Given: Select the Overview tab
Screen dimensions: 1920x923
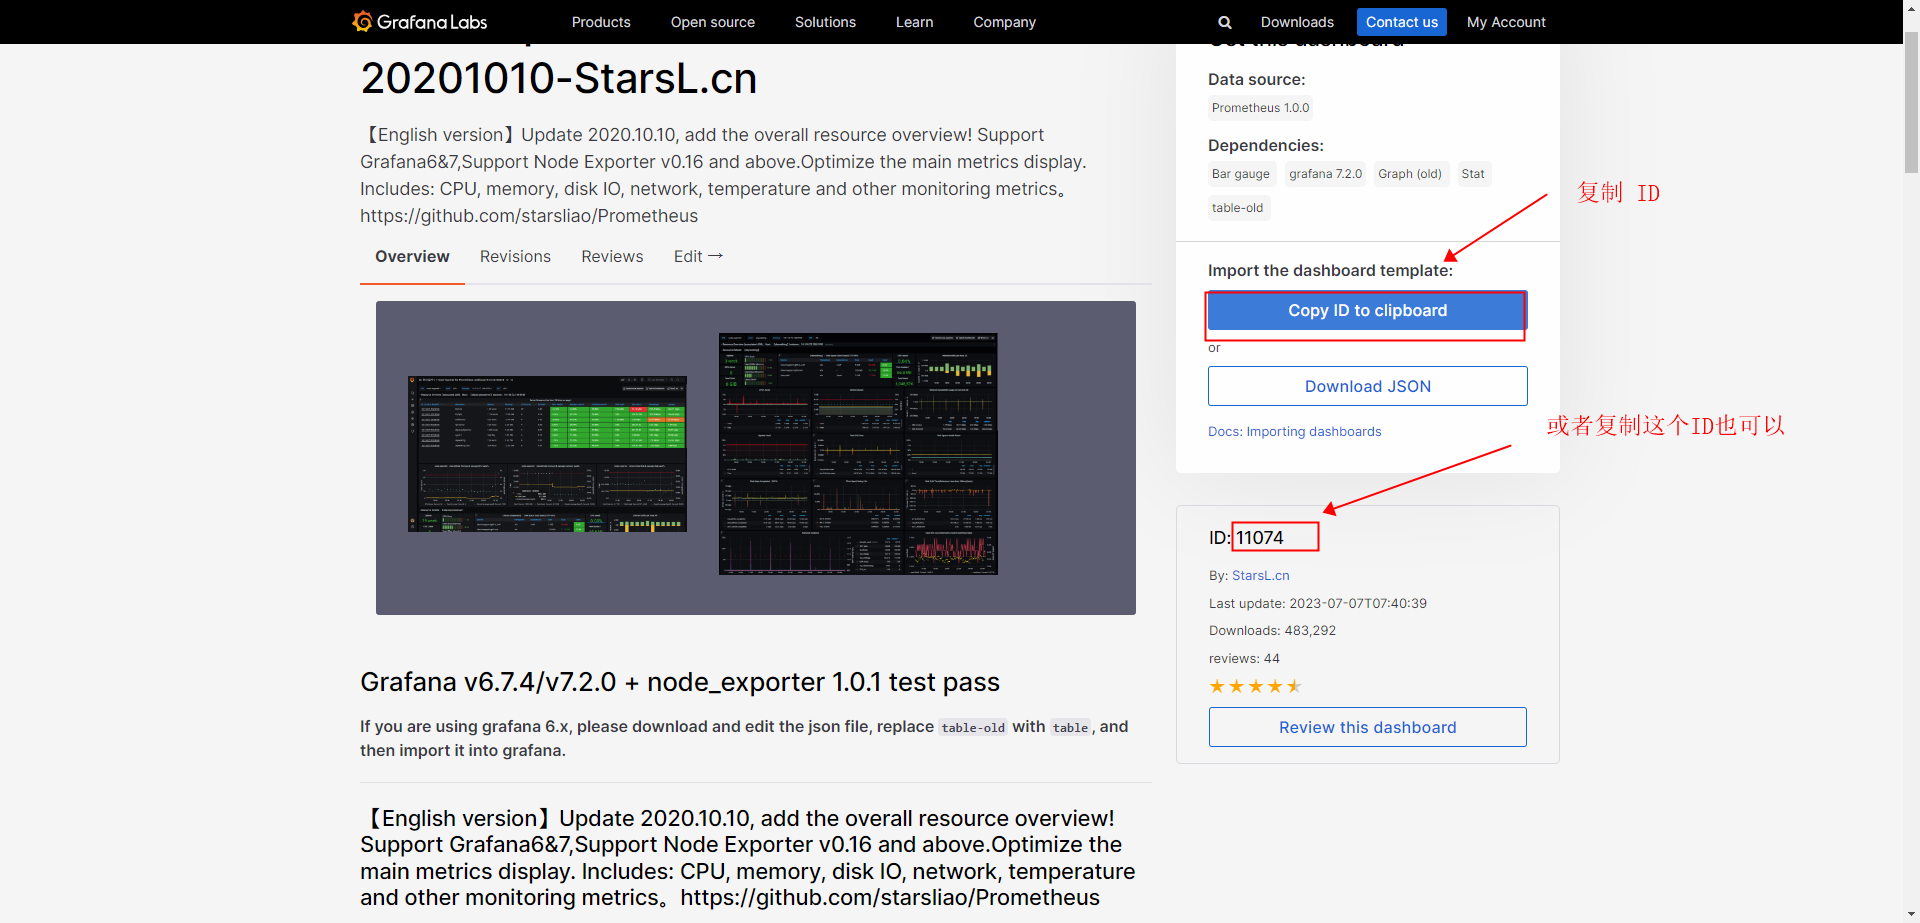Looking at the screenshot, I should click(412, 257).
